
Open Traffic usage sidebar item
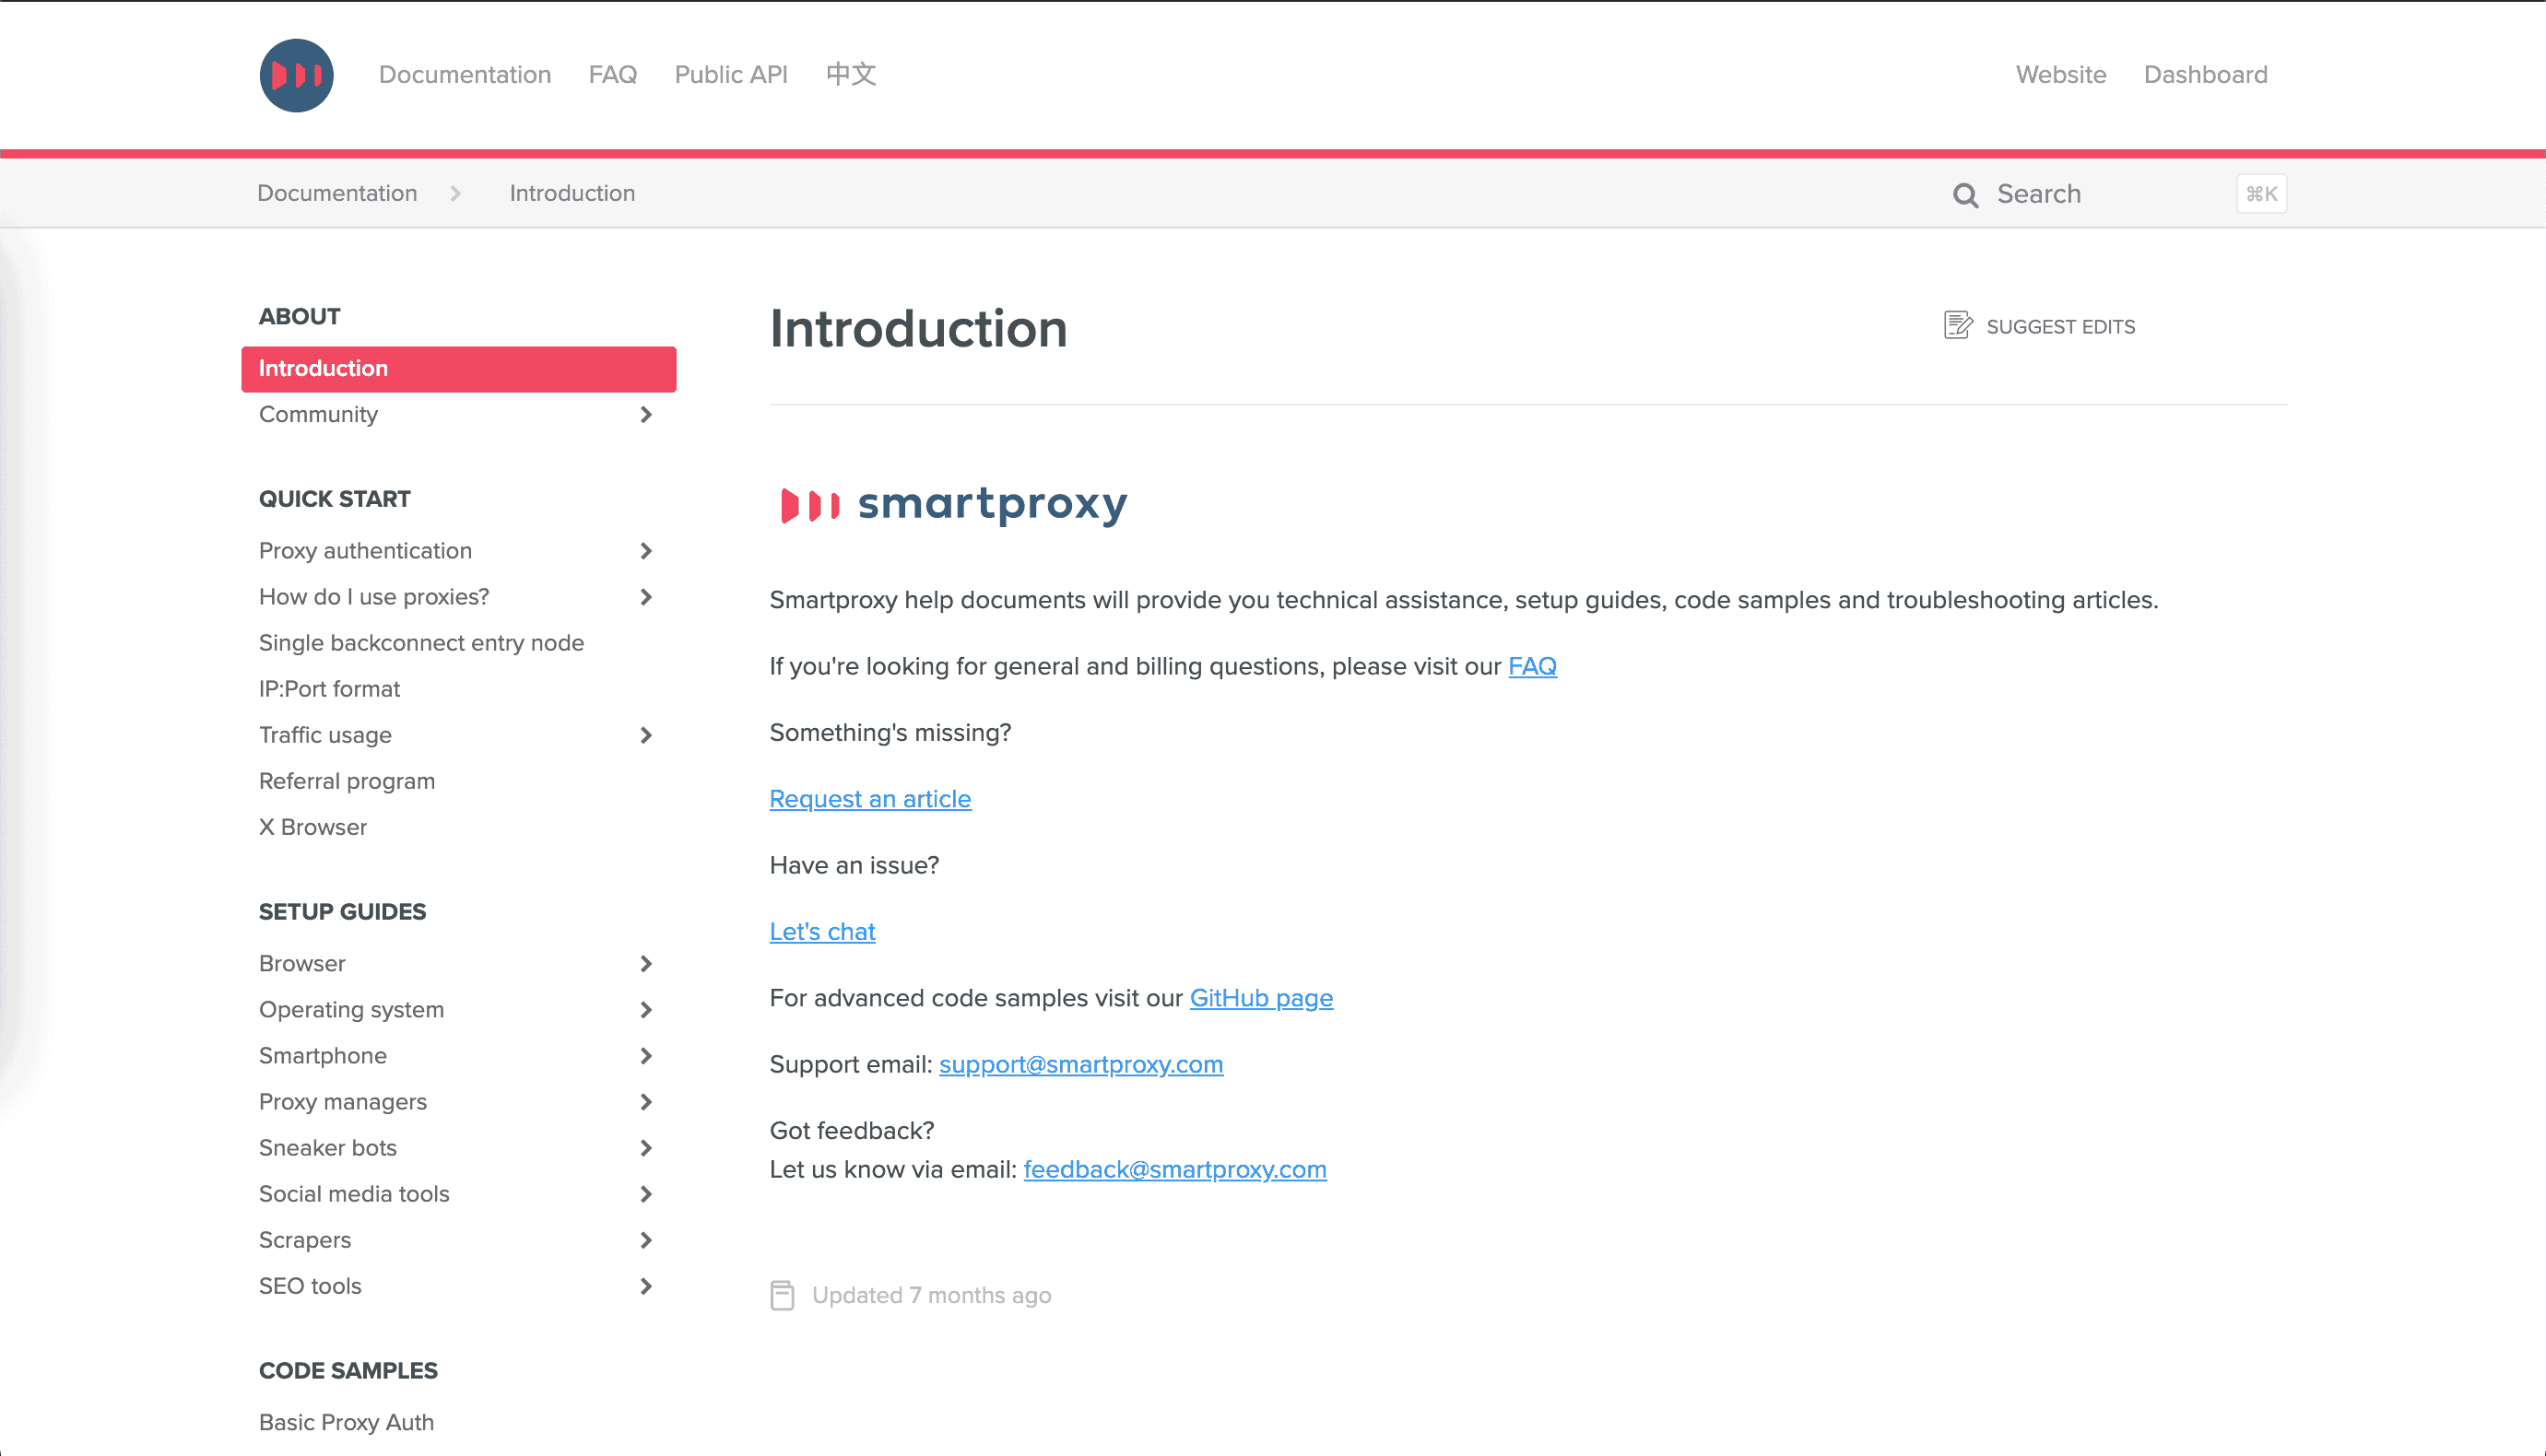(x=325, y=735)
